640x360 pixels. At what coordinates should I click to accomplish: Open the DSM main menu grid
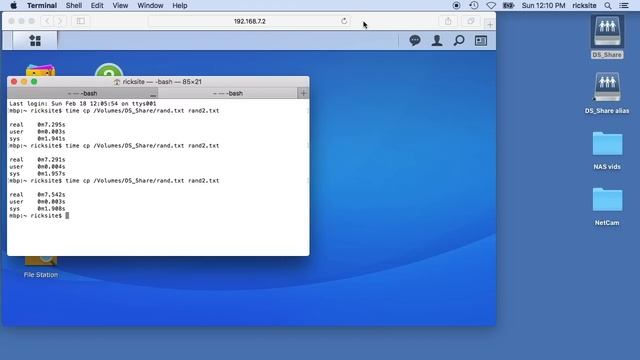[x=35, y=40]
